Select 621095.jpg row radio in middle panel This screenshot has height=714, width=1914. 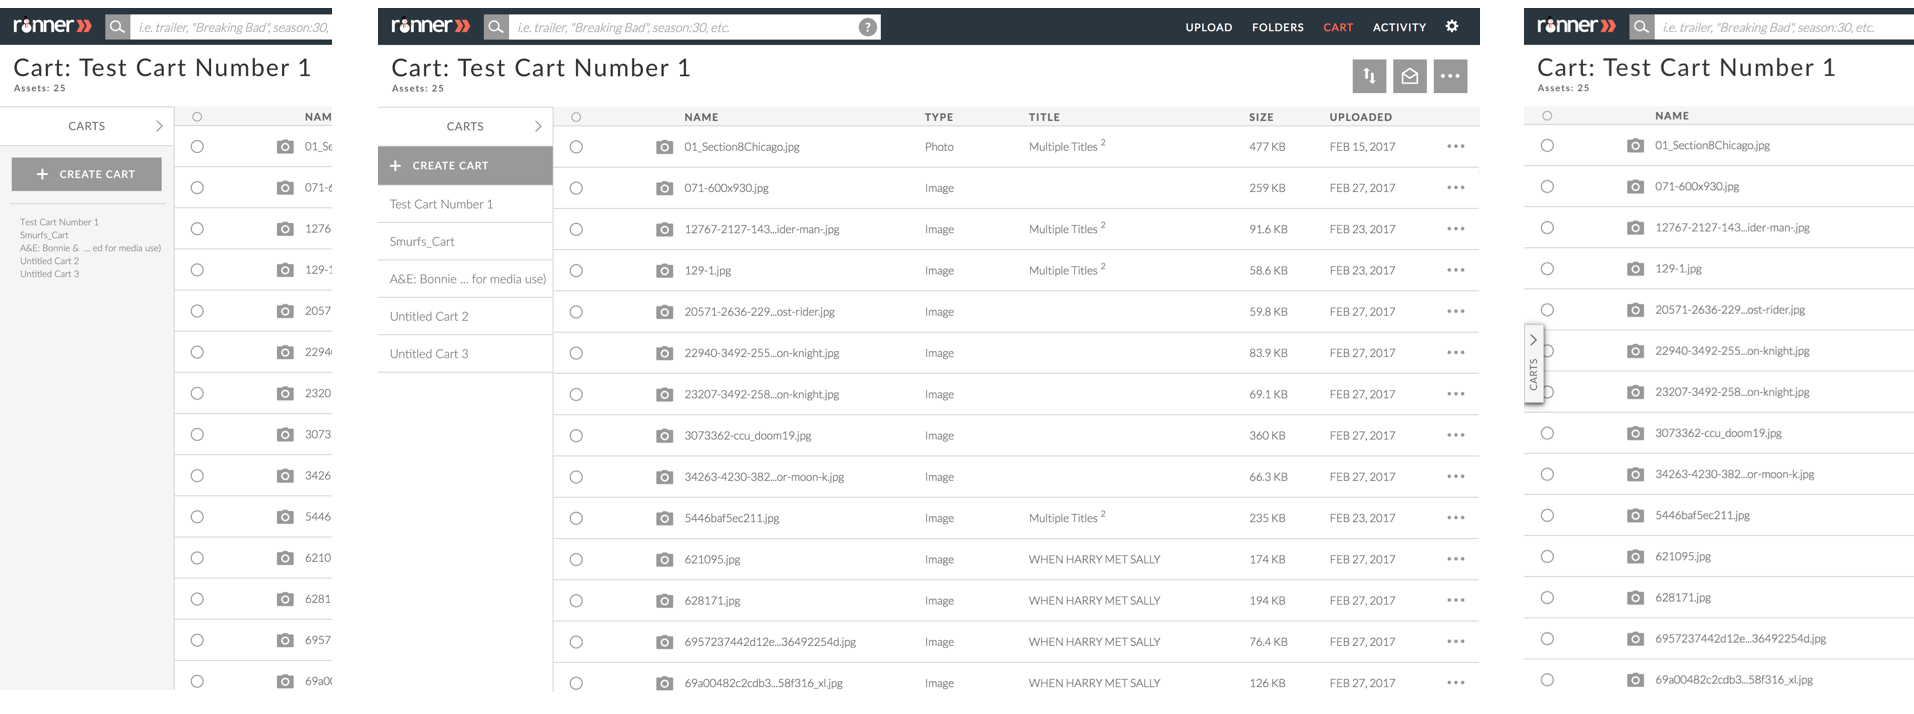tap(576, 560)
